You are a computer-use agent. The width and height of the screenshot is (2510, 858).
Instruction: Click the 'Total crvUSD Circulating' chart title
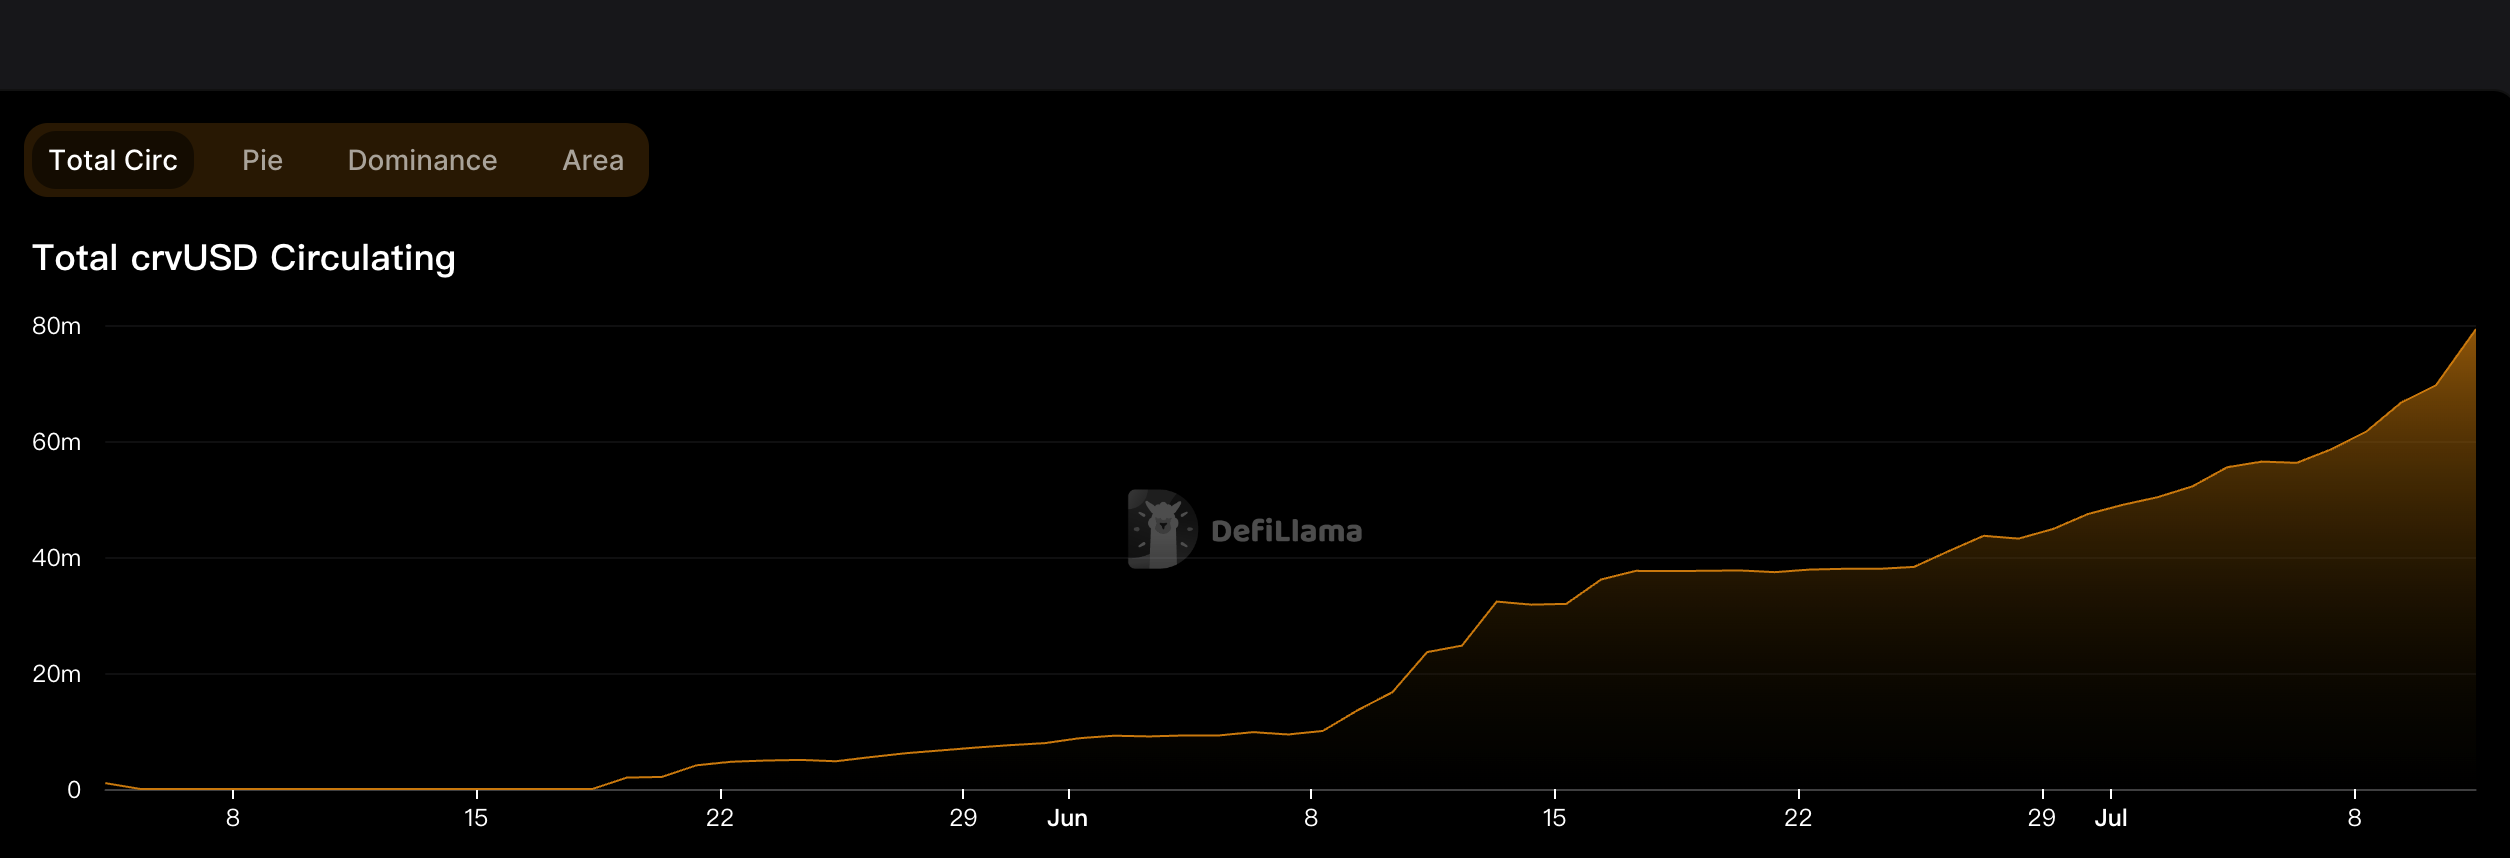(x=244, y=258)
